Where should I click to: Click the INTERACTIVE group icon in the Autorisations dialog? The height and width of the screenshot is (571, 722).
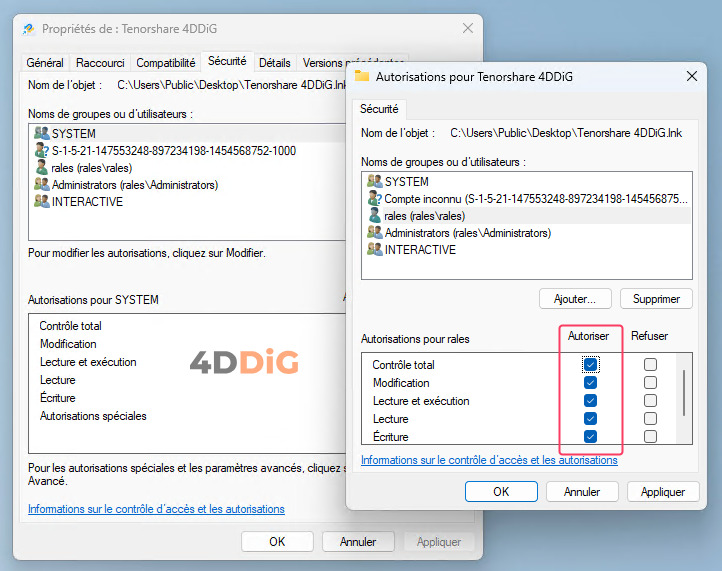pyautogui.click(x=374, y=249)
